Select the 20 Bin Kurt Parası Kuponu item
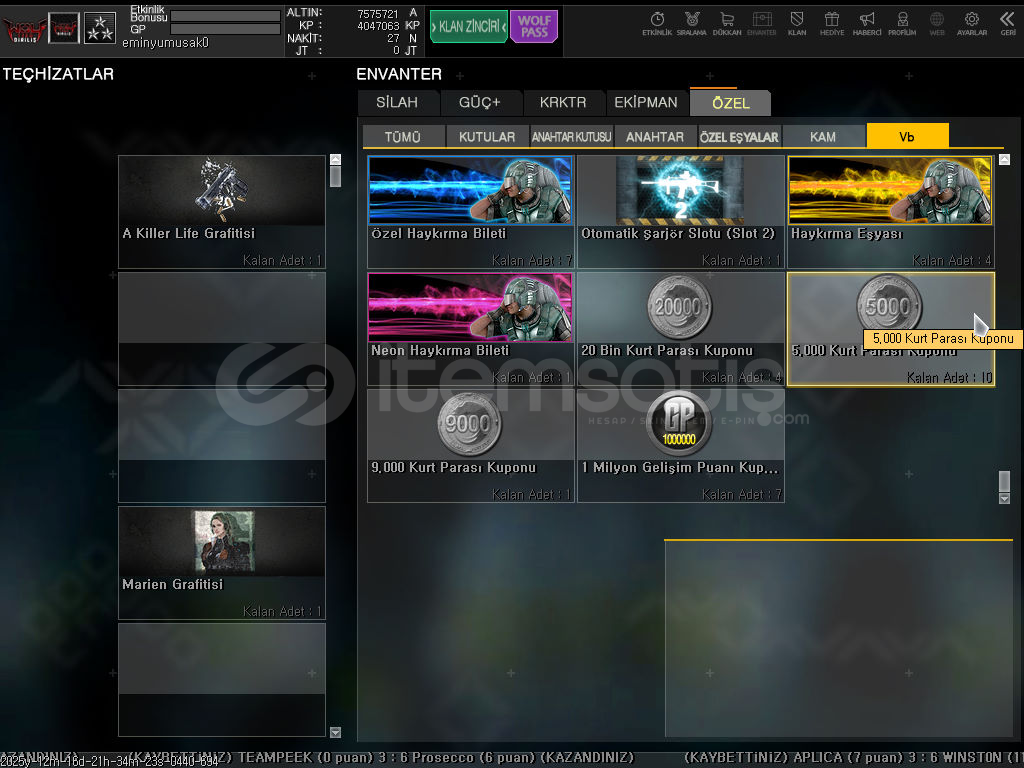The image size is (1024, 768). click(x=680, y=328)
